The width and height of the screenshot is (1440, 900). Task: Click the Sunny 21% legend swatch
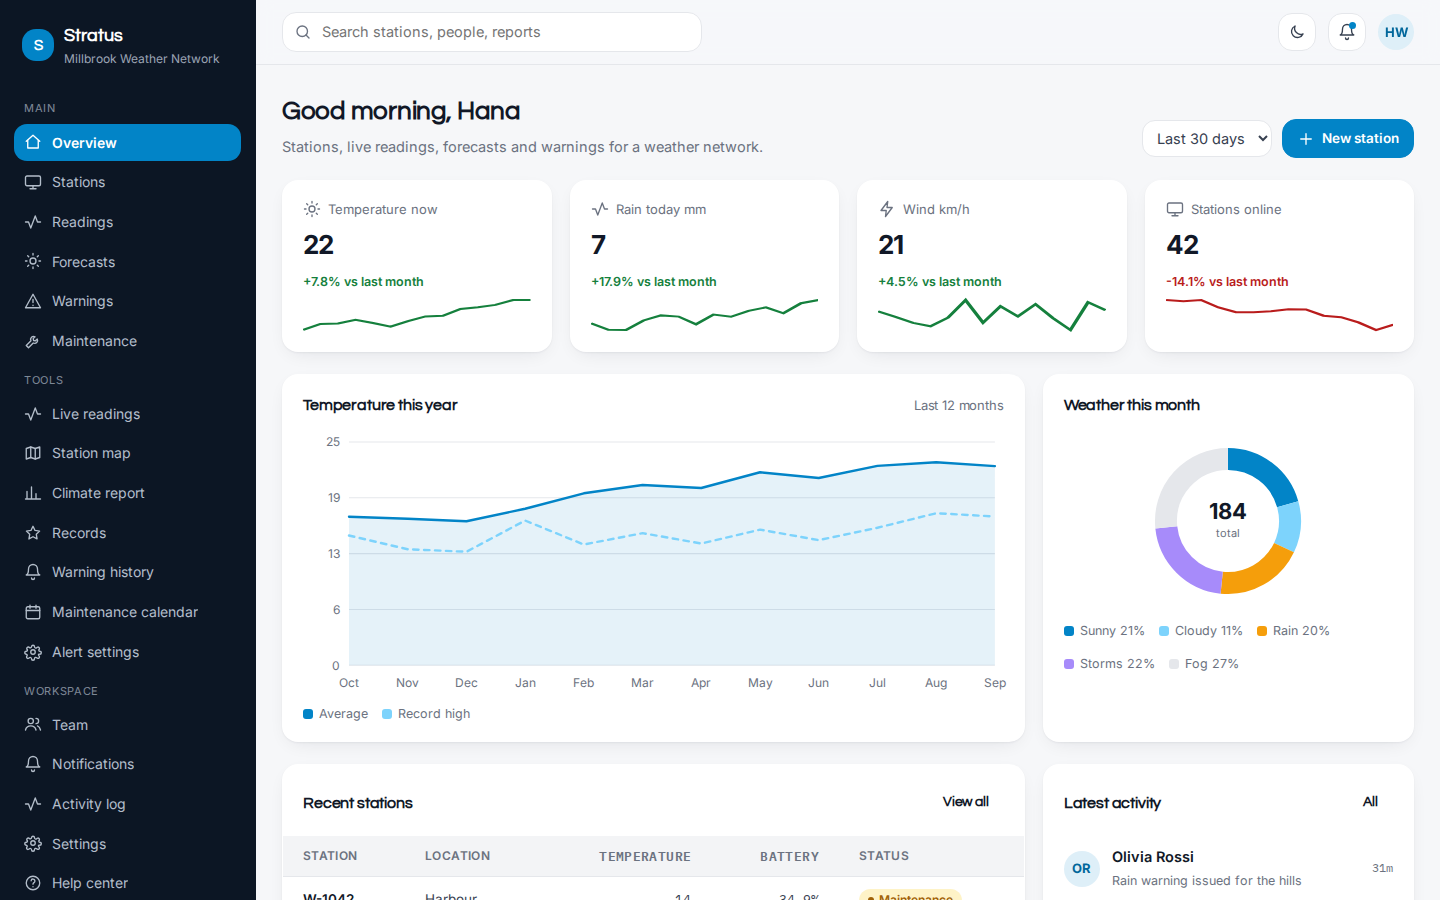click(x=1069, y=631)
